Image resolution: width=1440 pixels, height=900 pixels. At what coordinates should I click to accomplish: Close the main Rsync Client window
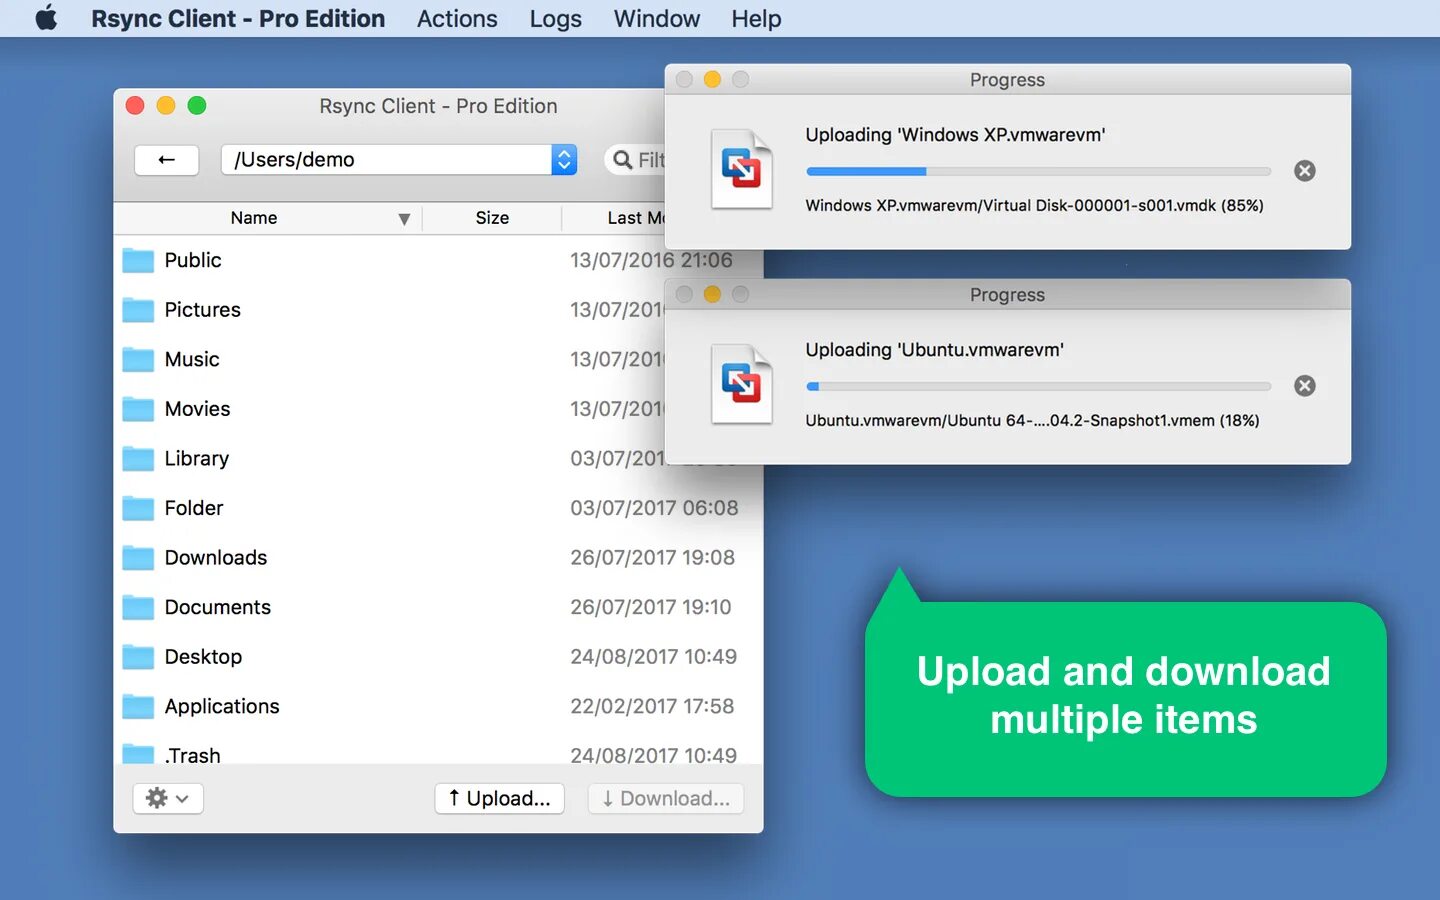136,105
